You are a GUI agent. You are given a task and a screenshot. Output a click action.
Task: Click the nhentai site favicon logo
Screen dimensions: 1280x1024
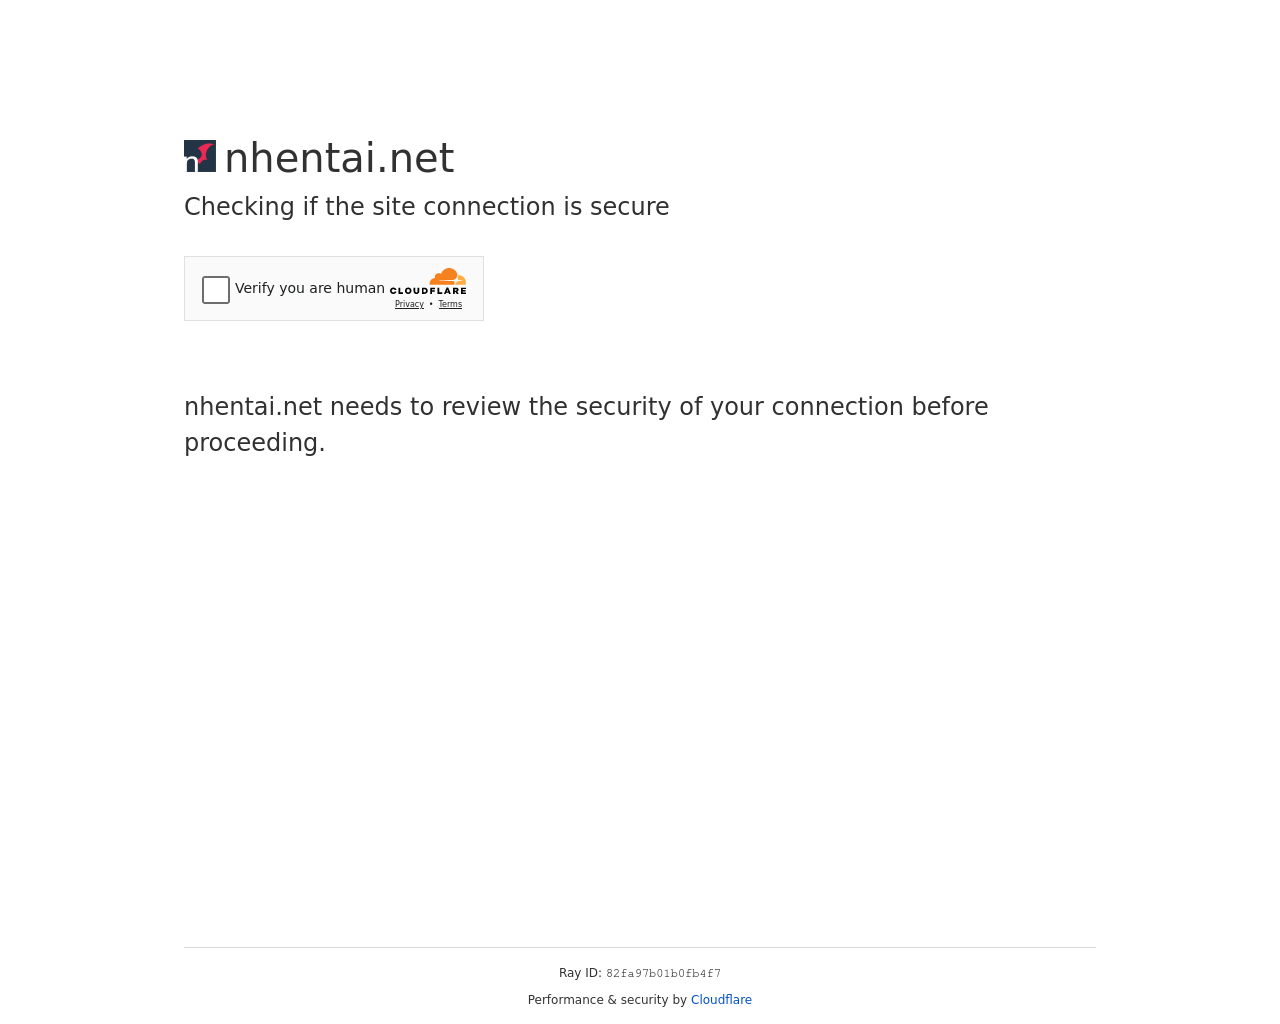click(x=200, y=156)
